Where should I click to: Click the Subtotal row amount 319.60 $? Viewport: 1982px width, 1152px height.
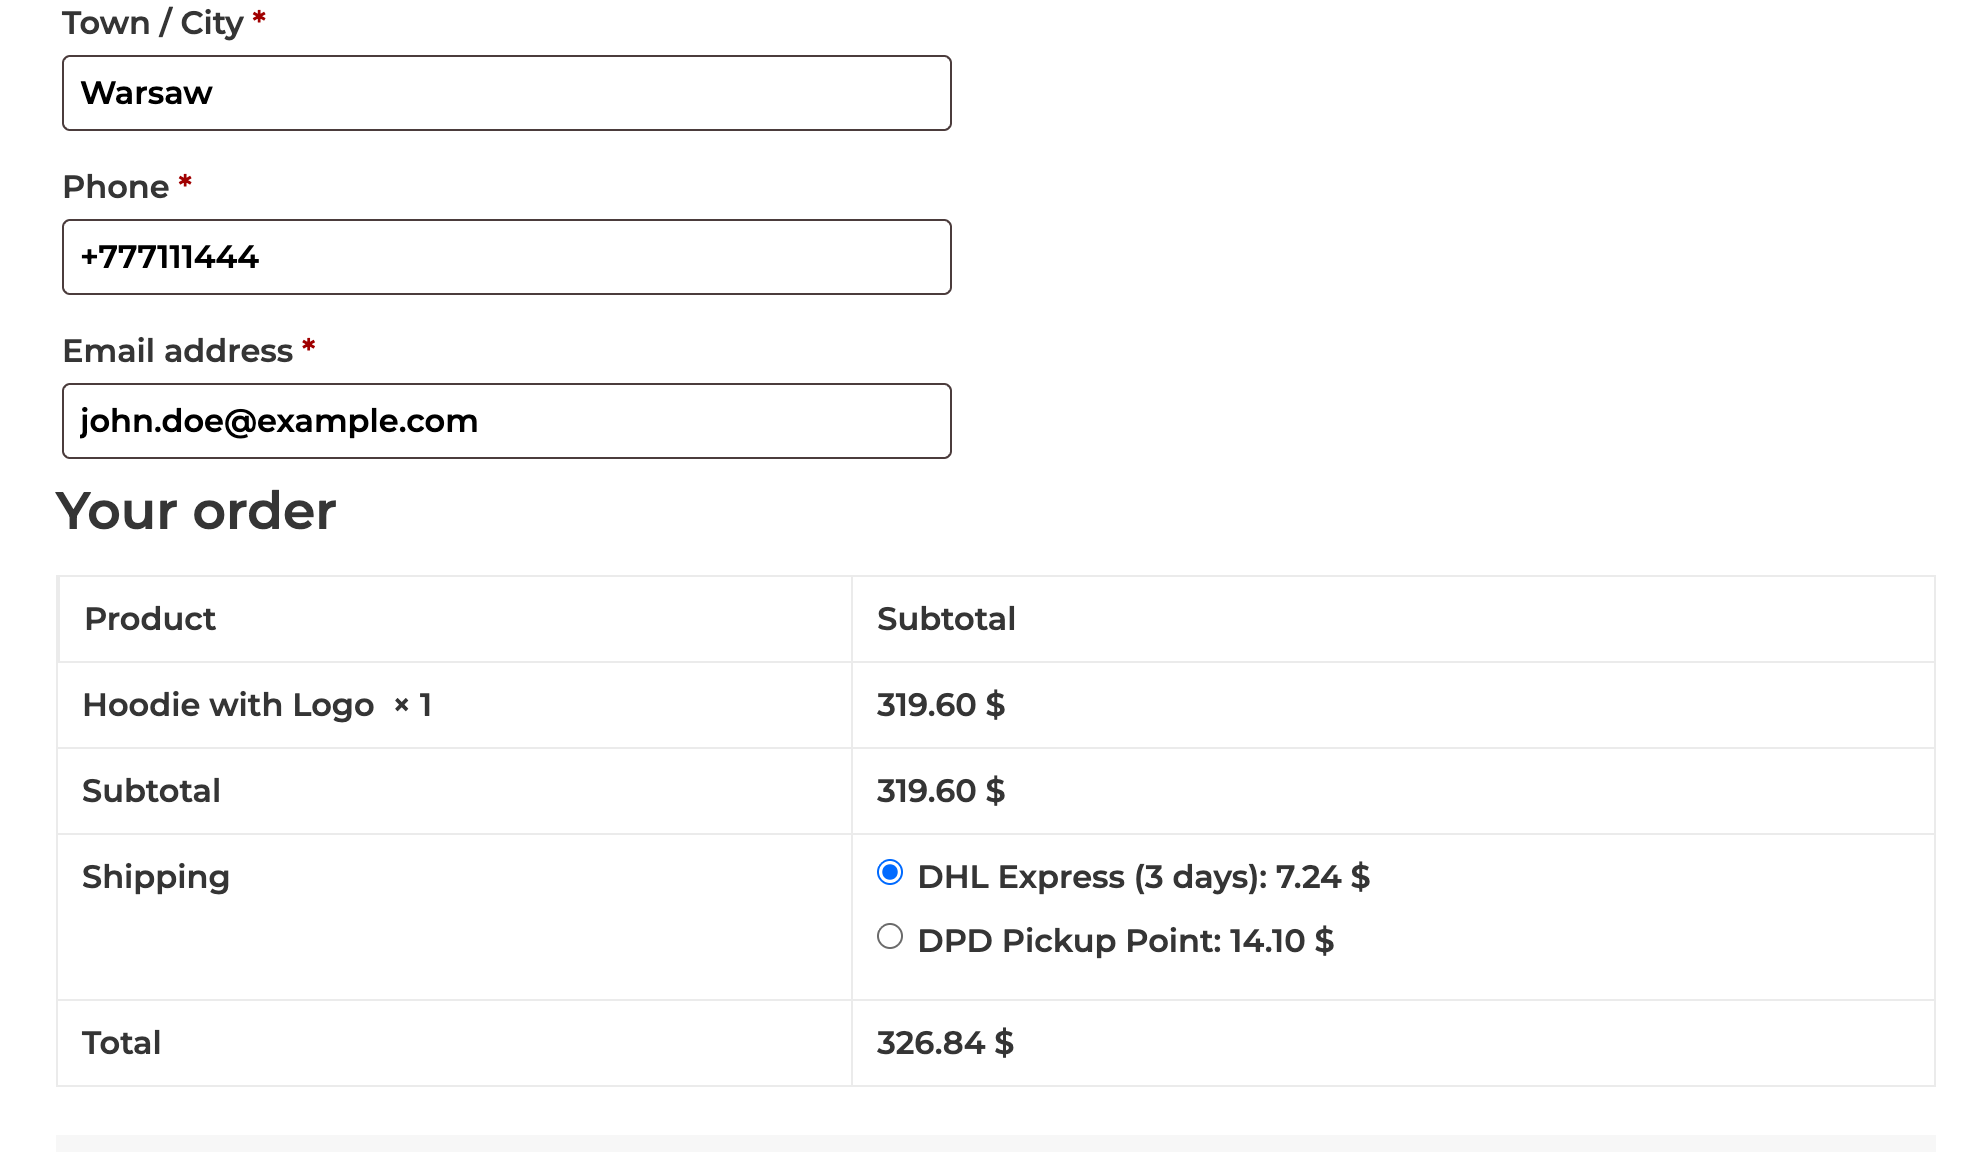tap(940, 791)
